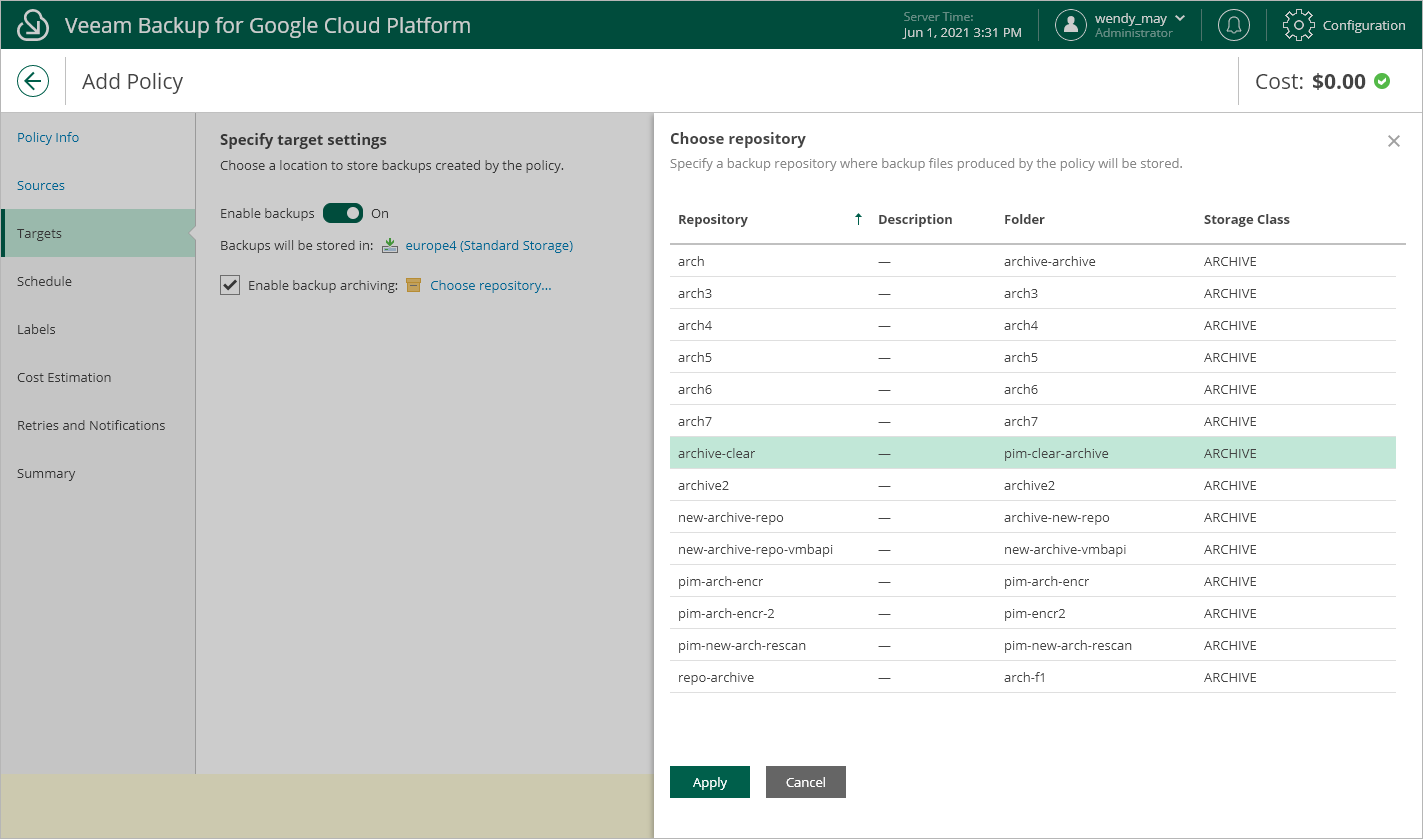Sort by Storage Class column header
Viewport: 1423px width, 839px height.
[1247, 219]
